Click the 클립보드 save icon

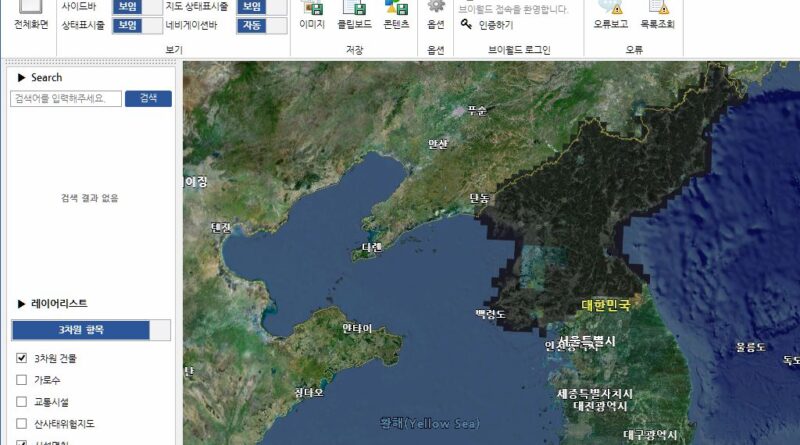point(355,7)
